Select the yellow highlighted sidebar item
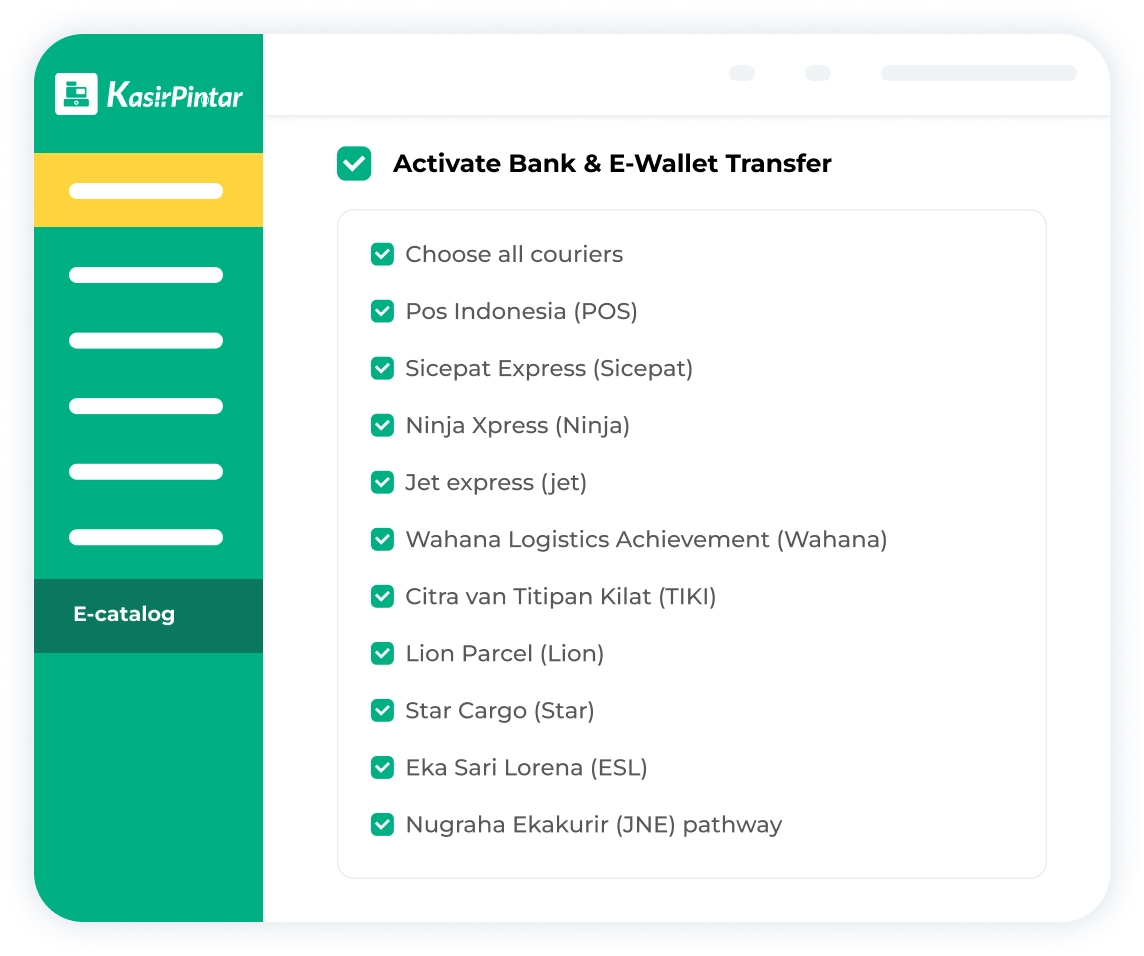Image resolution: width=1144 pixels, height=956 pixels. (x=148, y=190)
